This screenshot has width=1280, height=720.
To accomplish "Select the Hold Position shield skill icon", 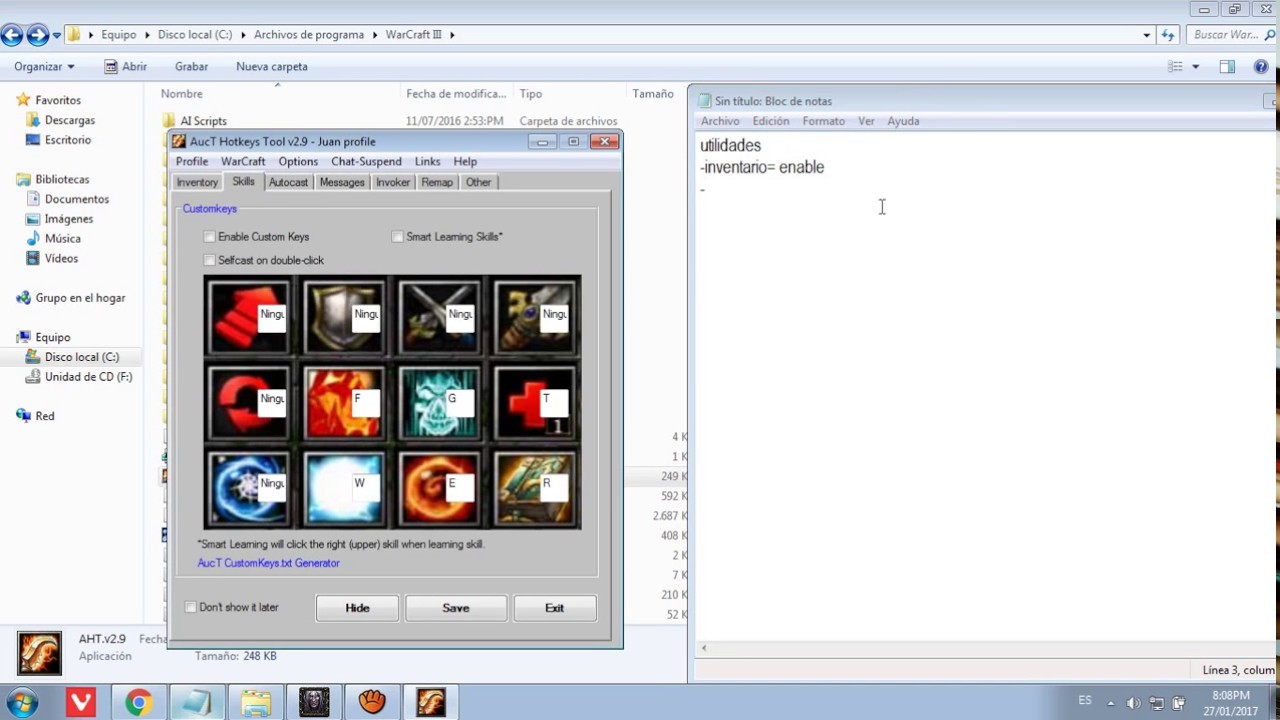I will (343, 318).
